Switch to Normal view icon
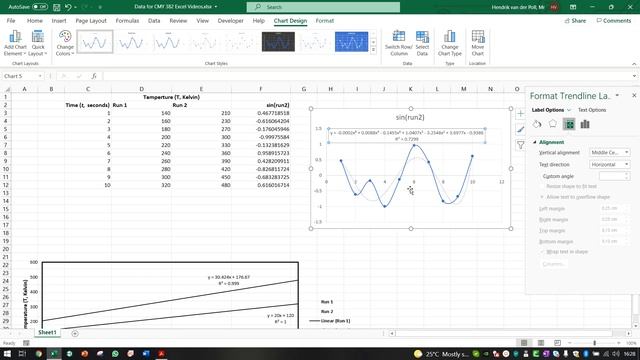Screen dimensions: 640x360 coord(524,343)
